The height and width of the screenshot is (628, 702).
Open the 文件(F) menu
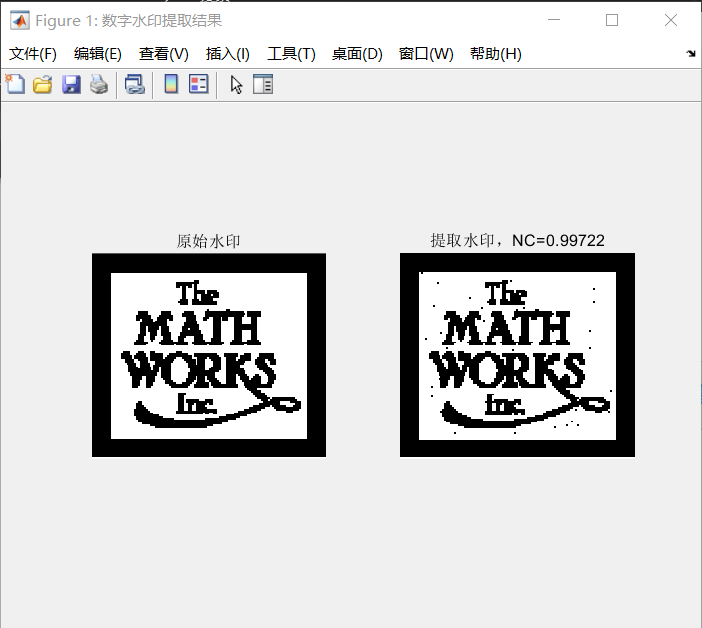[x=33, y=54]
